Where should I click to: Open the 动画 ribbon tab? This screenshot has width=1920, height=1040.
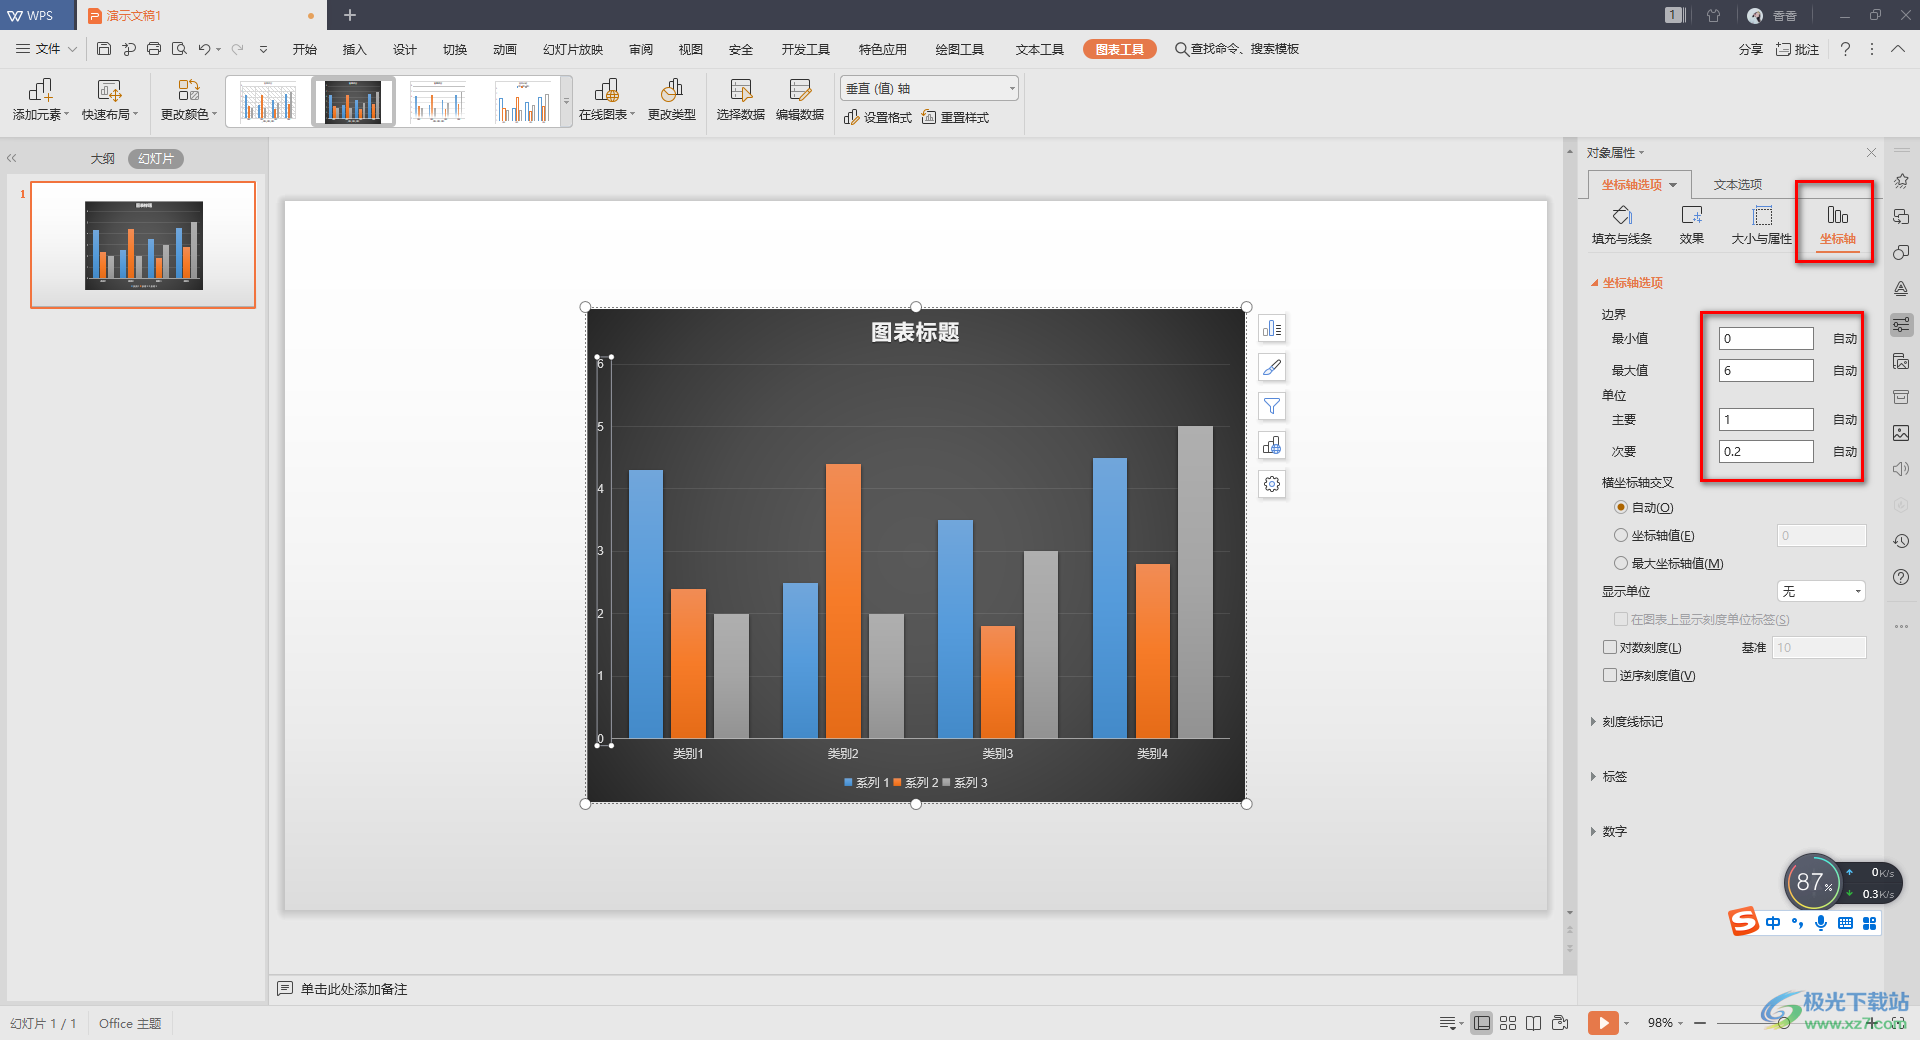(x=505, y=49)
